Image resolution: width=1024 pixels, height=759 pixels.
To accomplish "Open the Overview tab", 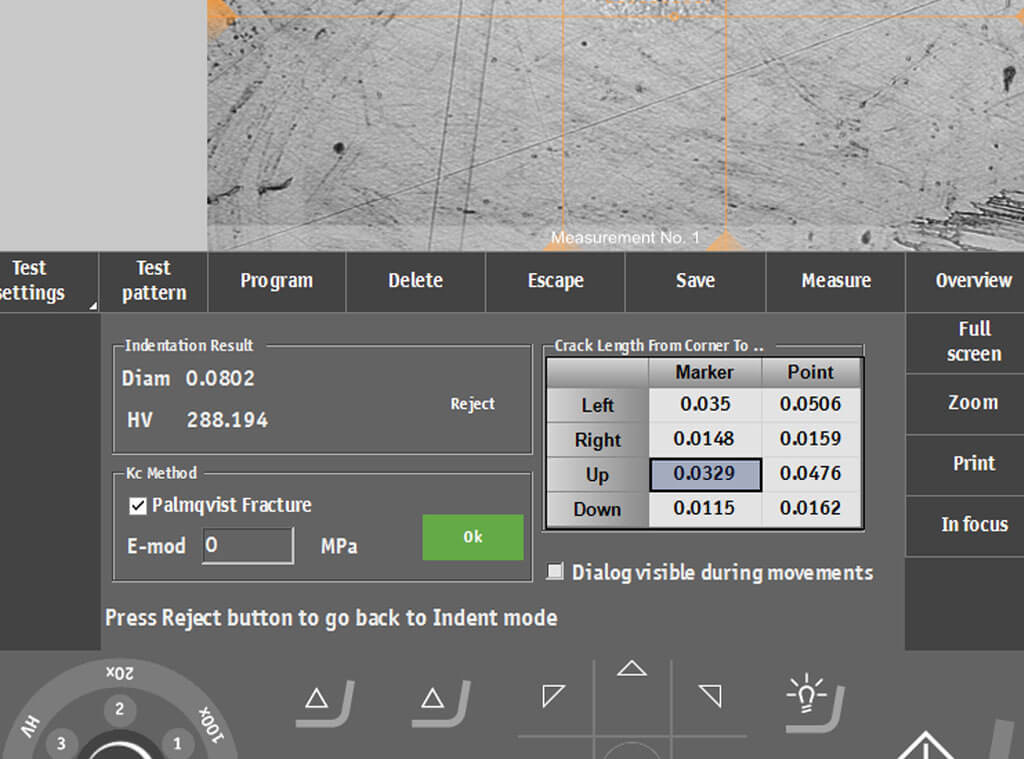I will (972, 281).
